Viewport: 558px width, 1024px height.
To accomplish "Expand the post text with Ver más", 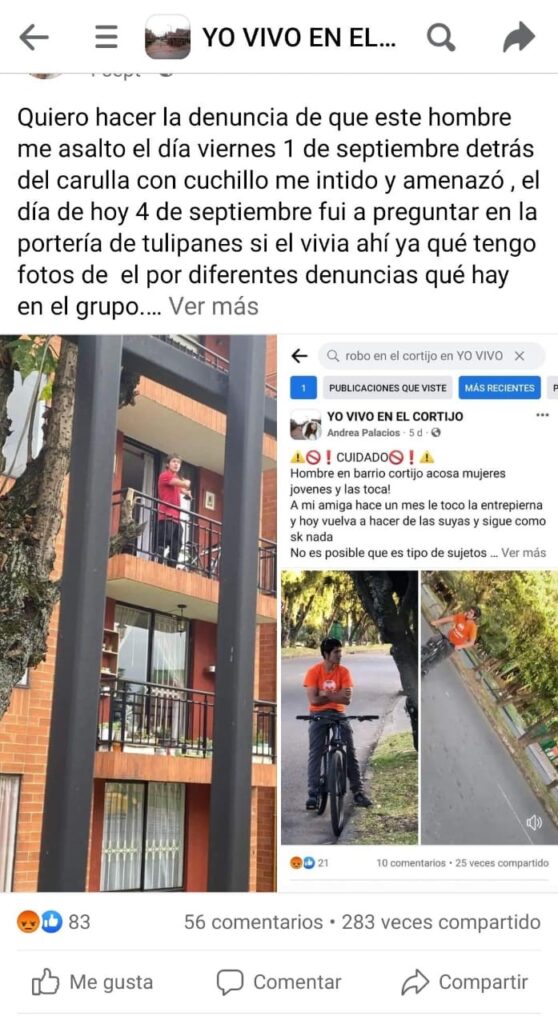I will (214, 306).
